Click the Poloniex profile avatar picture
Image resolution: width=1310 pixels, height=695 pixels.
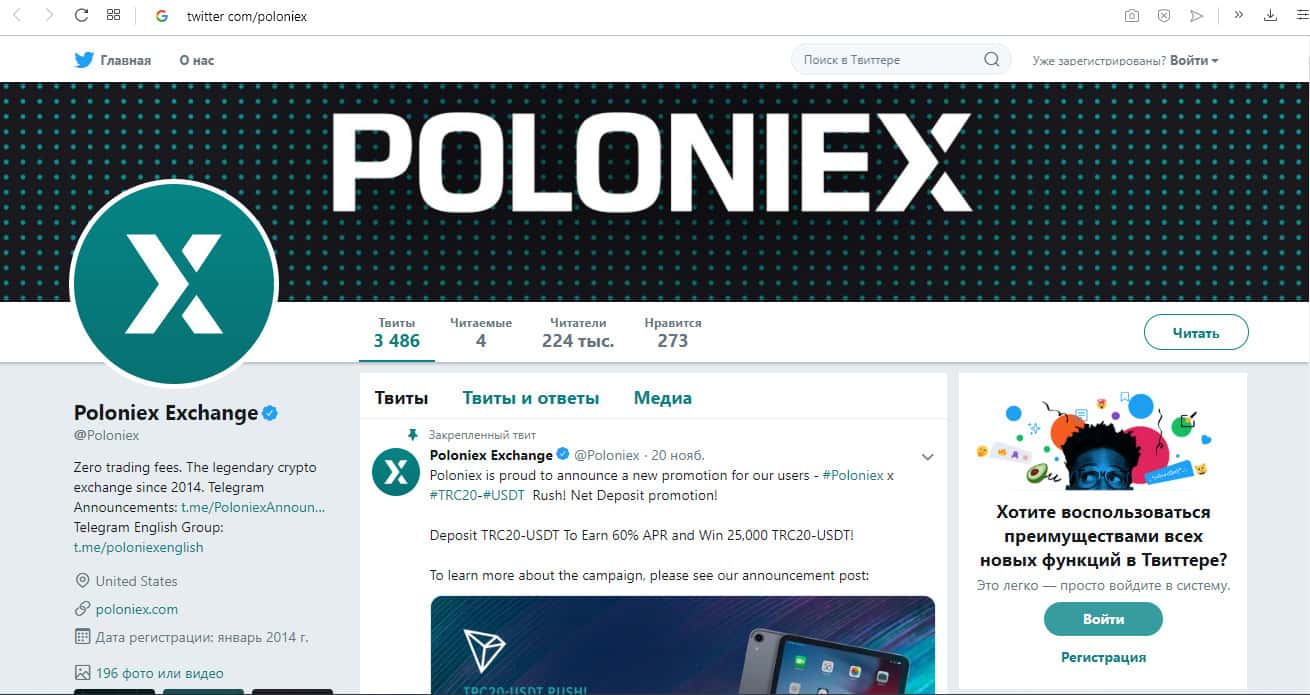pos(174,284)
